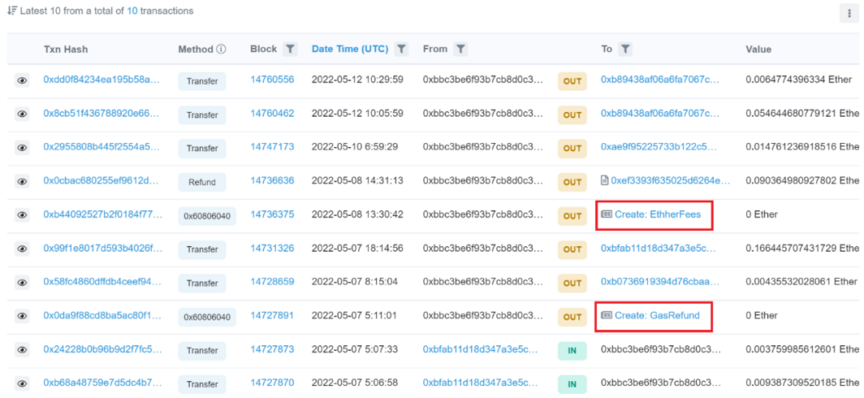The image size is (864, 398).
Task: Open the Create: EthherFees contract link
Action: tap(658, 214)
